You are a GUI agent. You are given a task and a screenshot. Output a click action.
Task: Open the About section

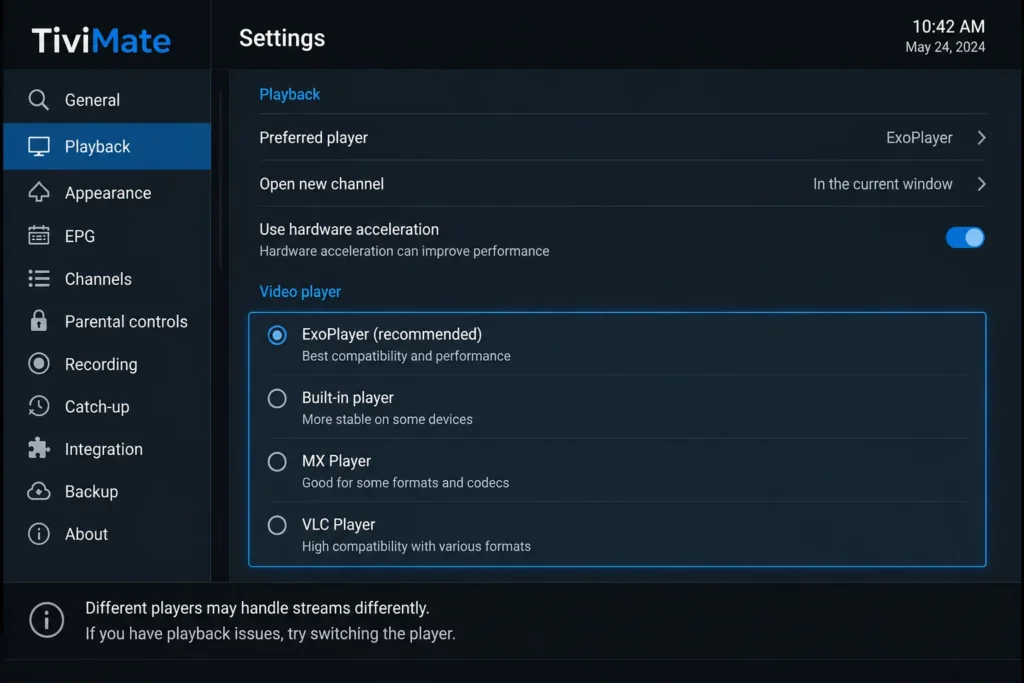tap(107, 533)
